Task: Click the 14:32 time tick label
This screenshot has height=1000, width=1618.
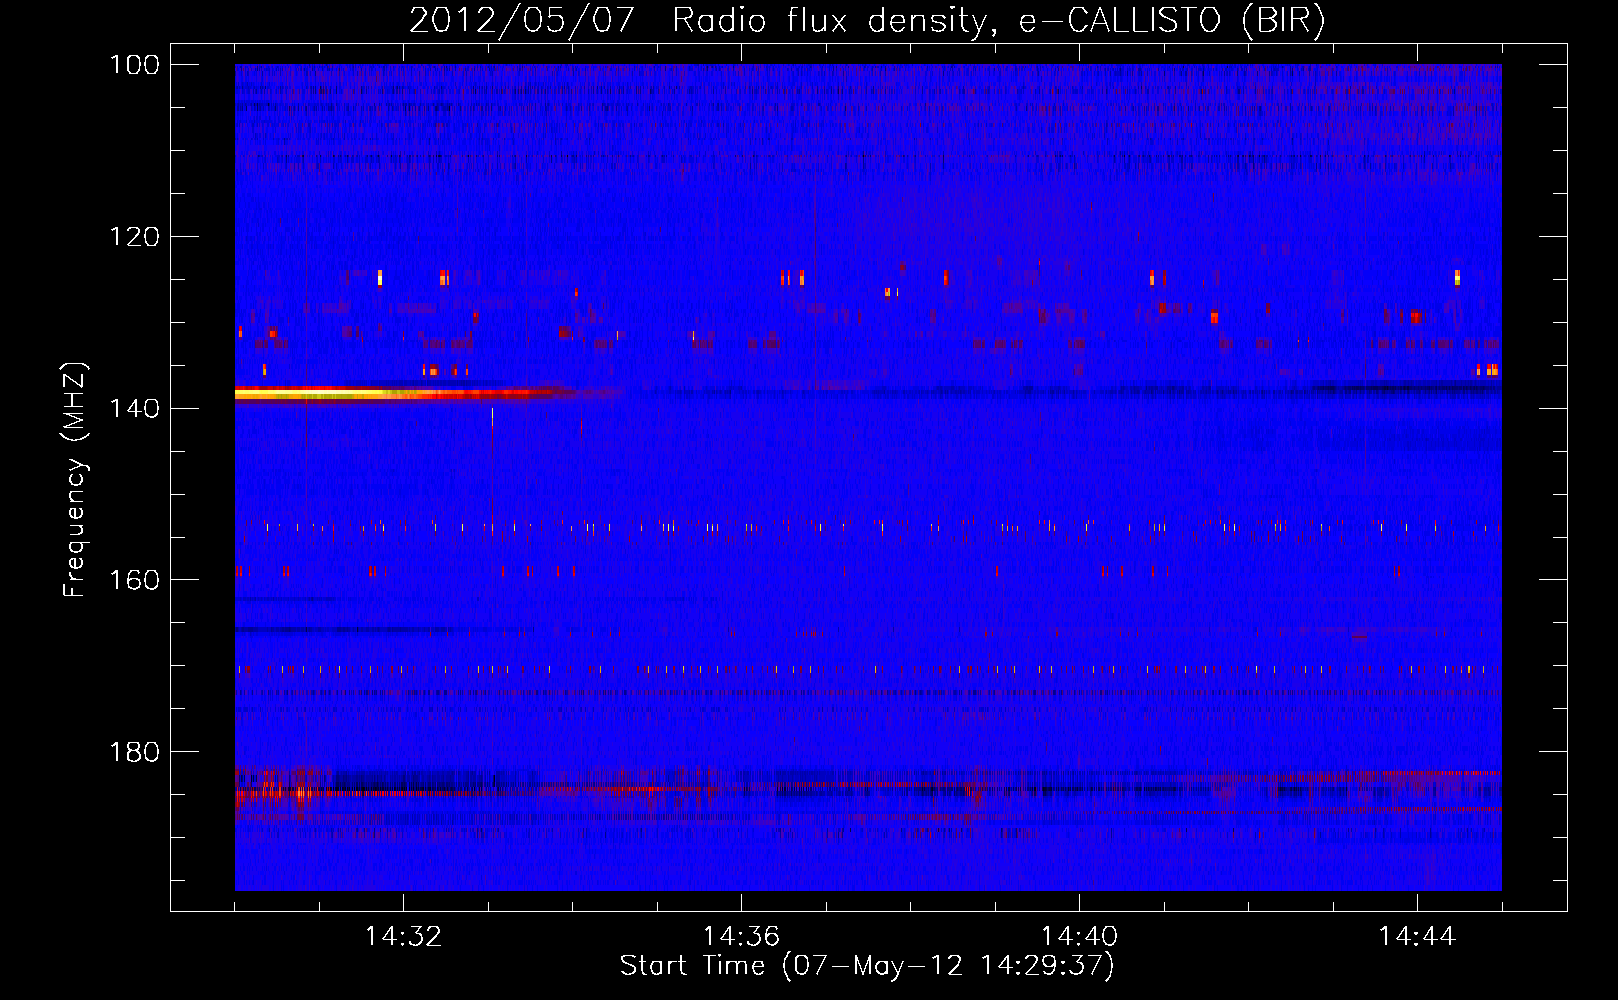Action: click(403, 937)
